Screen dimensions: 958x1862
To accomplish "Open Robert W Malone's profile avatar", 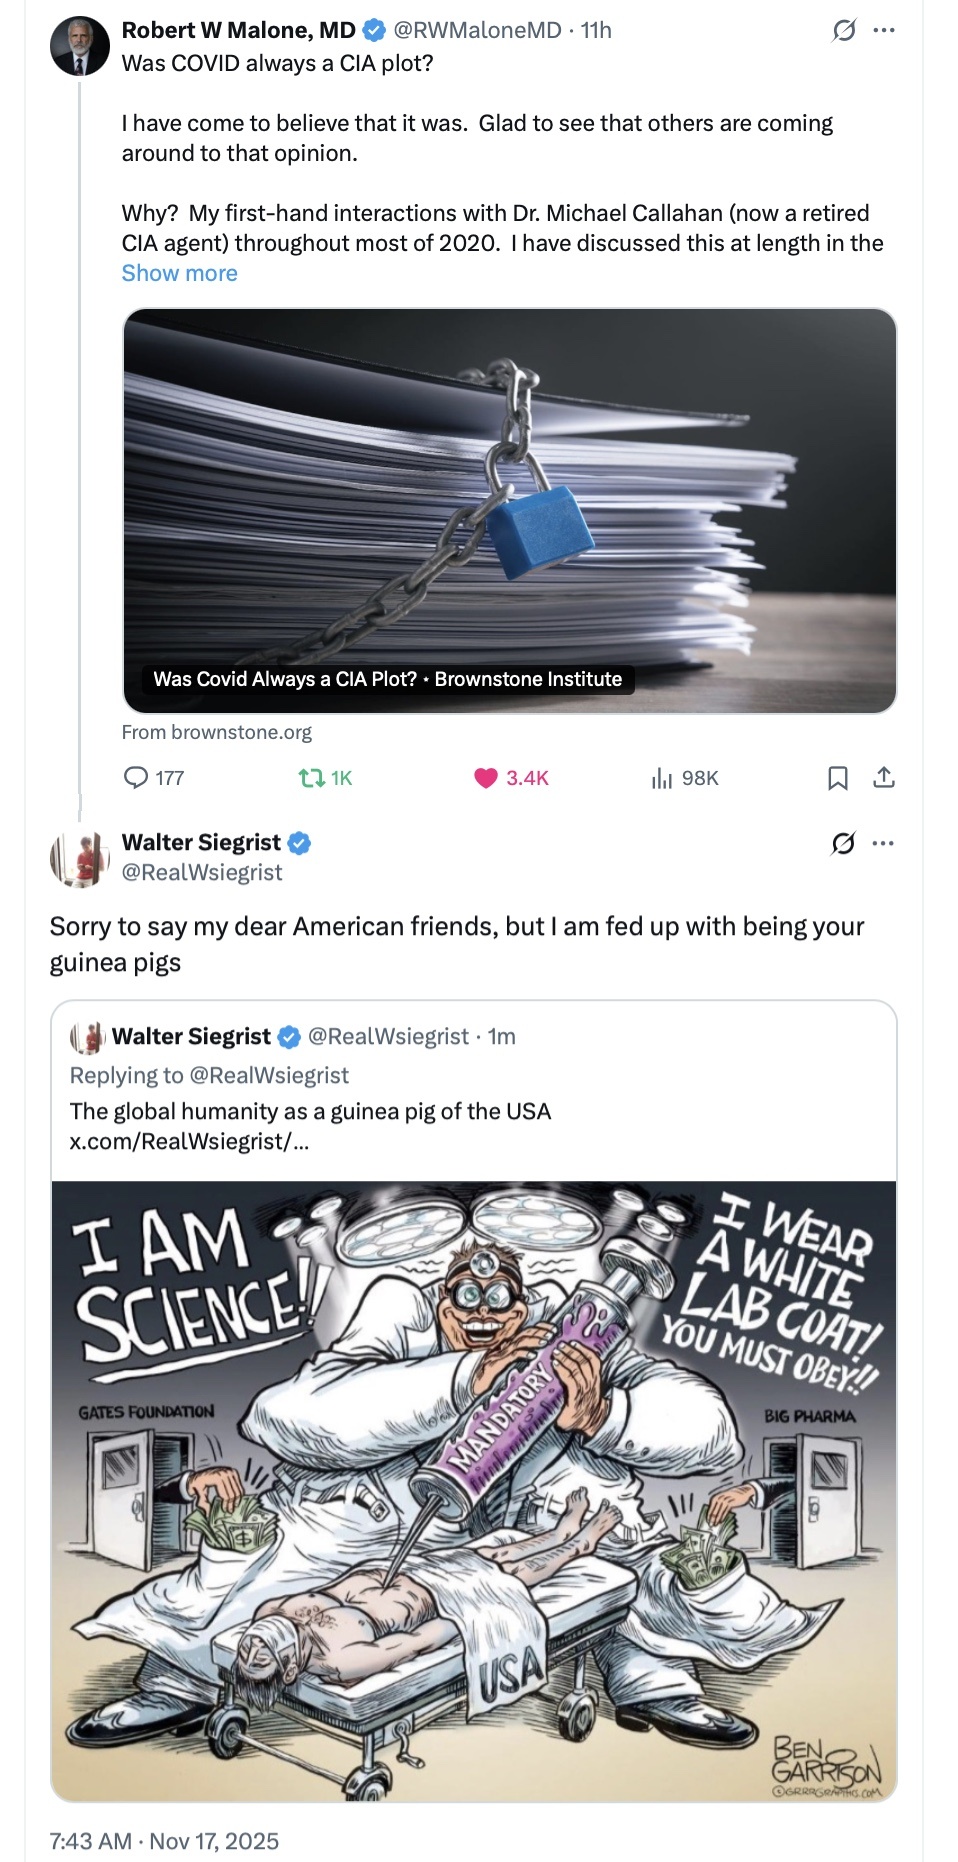I will coord(80,46).
